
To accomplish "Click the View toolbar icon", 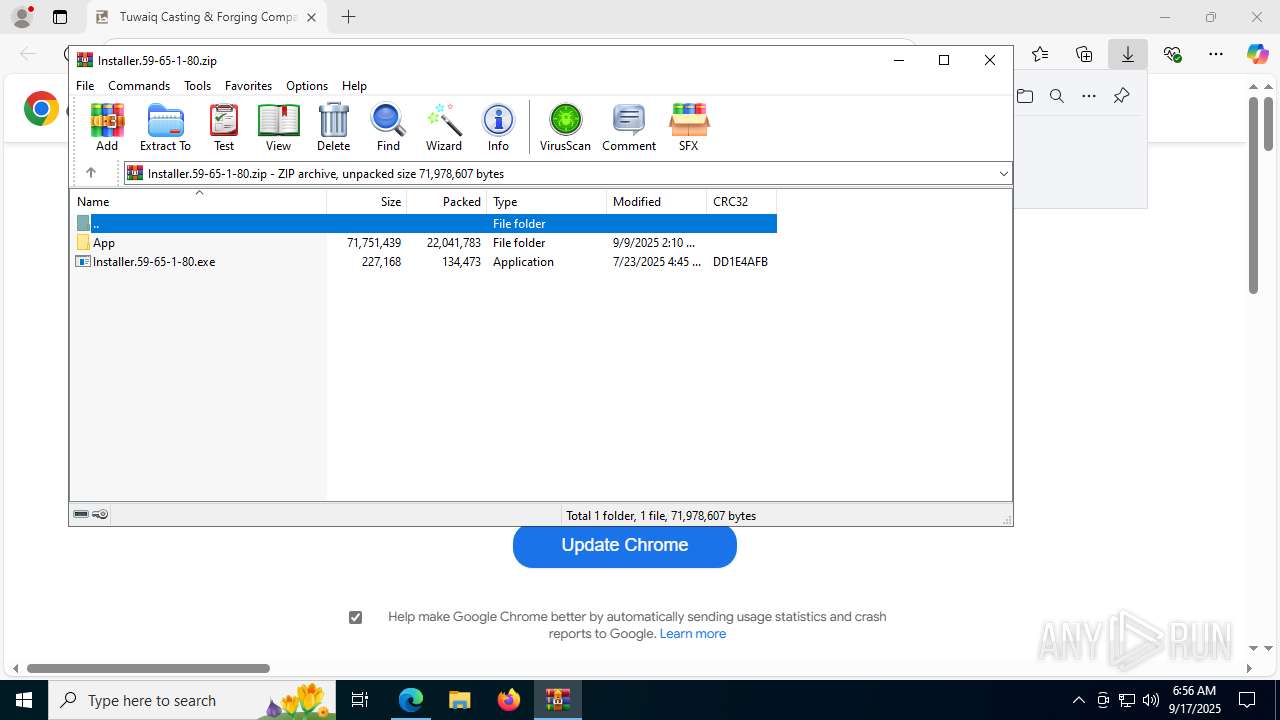I will (x=278, y=127).
